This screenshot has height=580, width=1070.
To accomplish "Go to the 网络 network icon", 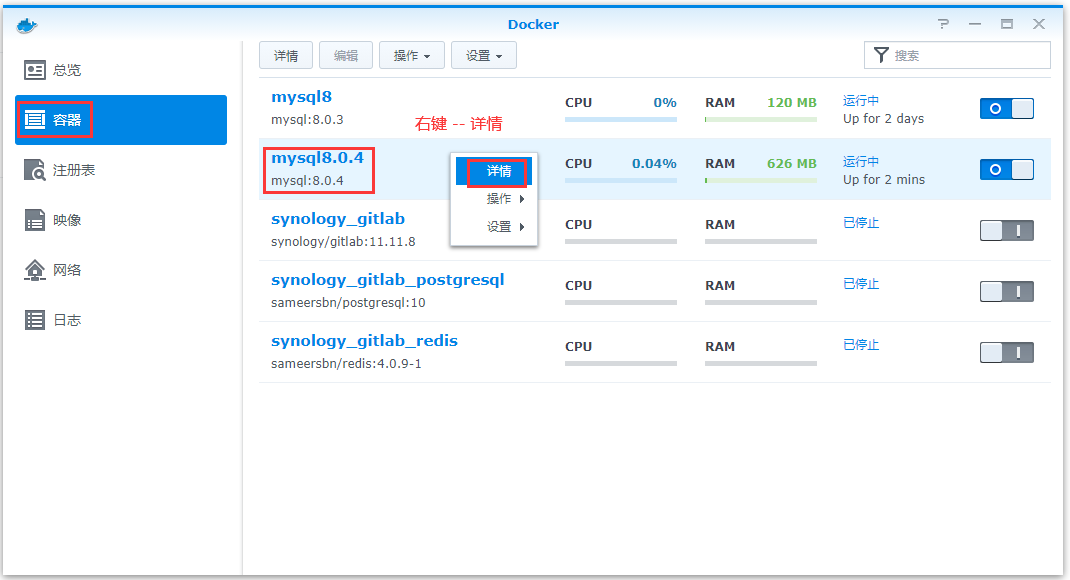I will coord(35,270).
